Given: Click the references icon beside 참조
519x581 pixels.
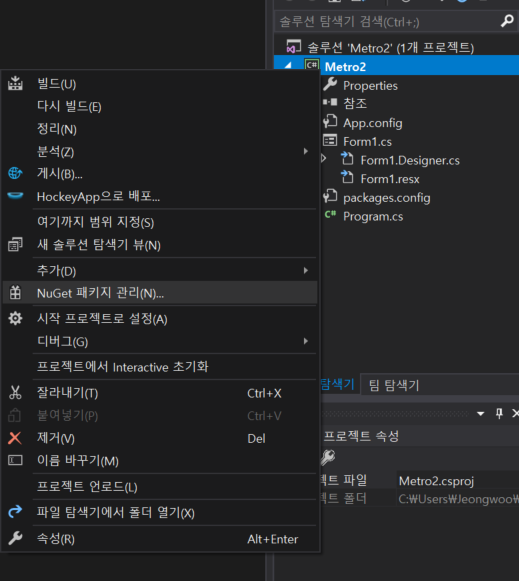Looking at the screenshot, I should pos(330,102).
